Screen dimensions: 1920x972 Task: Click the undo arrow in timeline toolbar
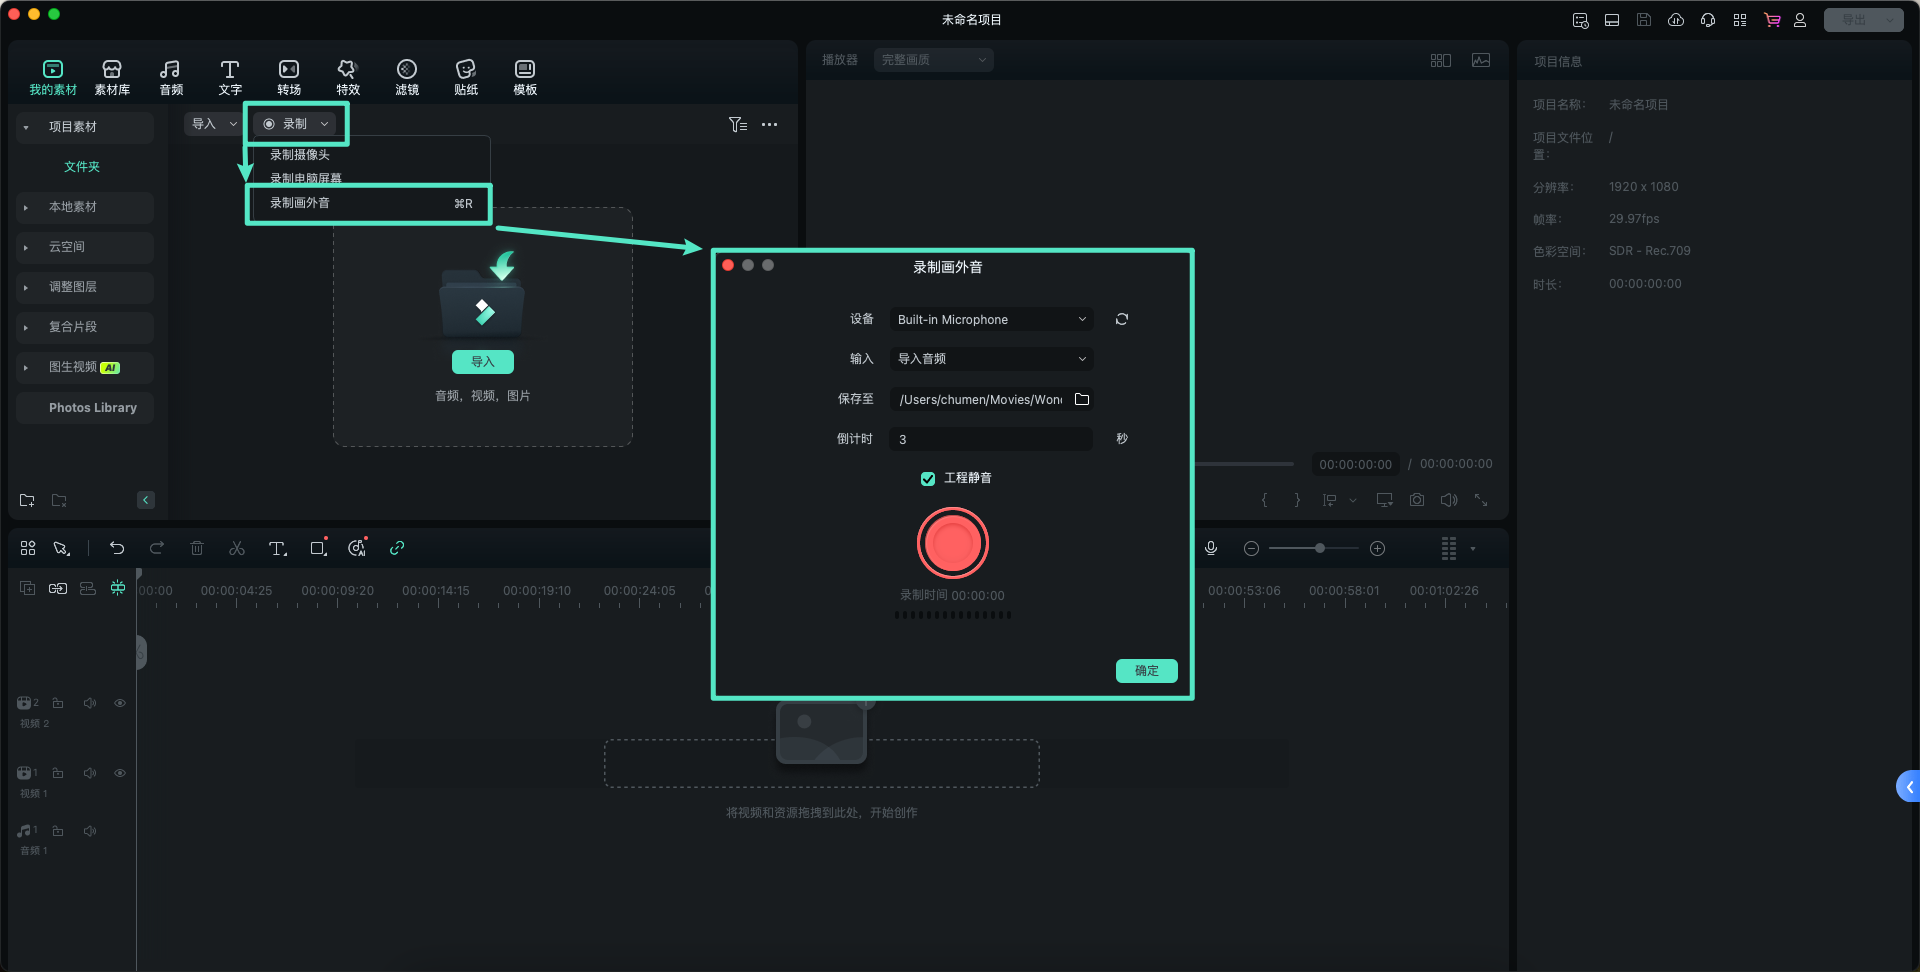coord(117,548)
